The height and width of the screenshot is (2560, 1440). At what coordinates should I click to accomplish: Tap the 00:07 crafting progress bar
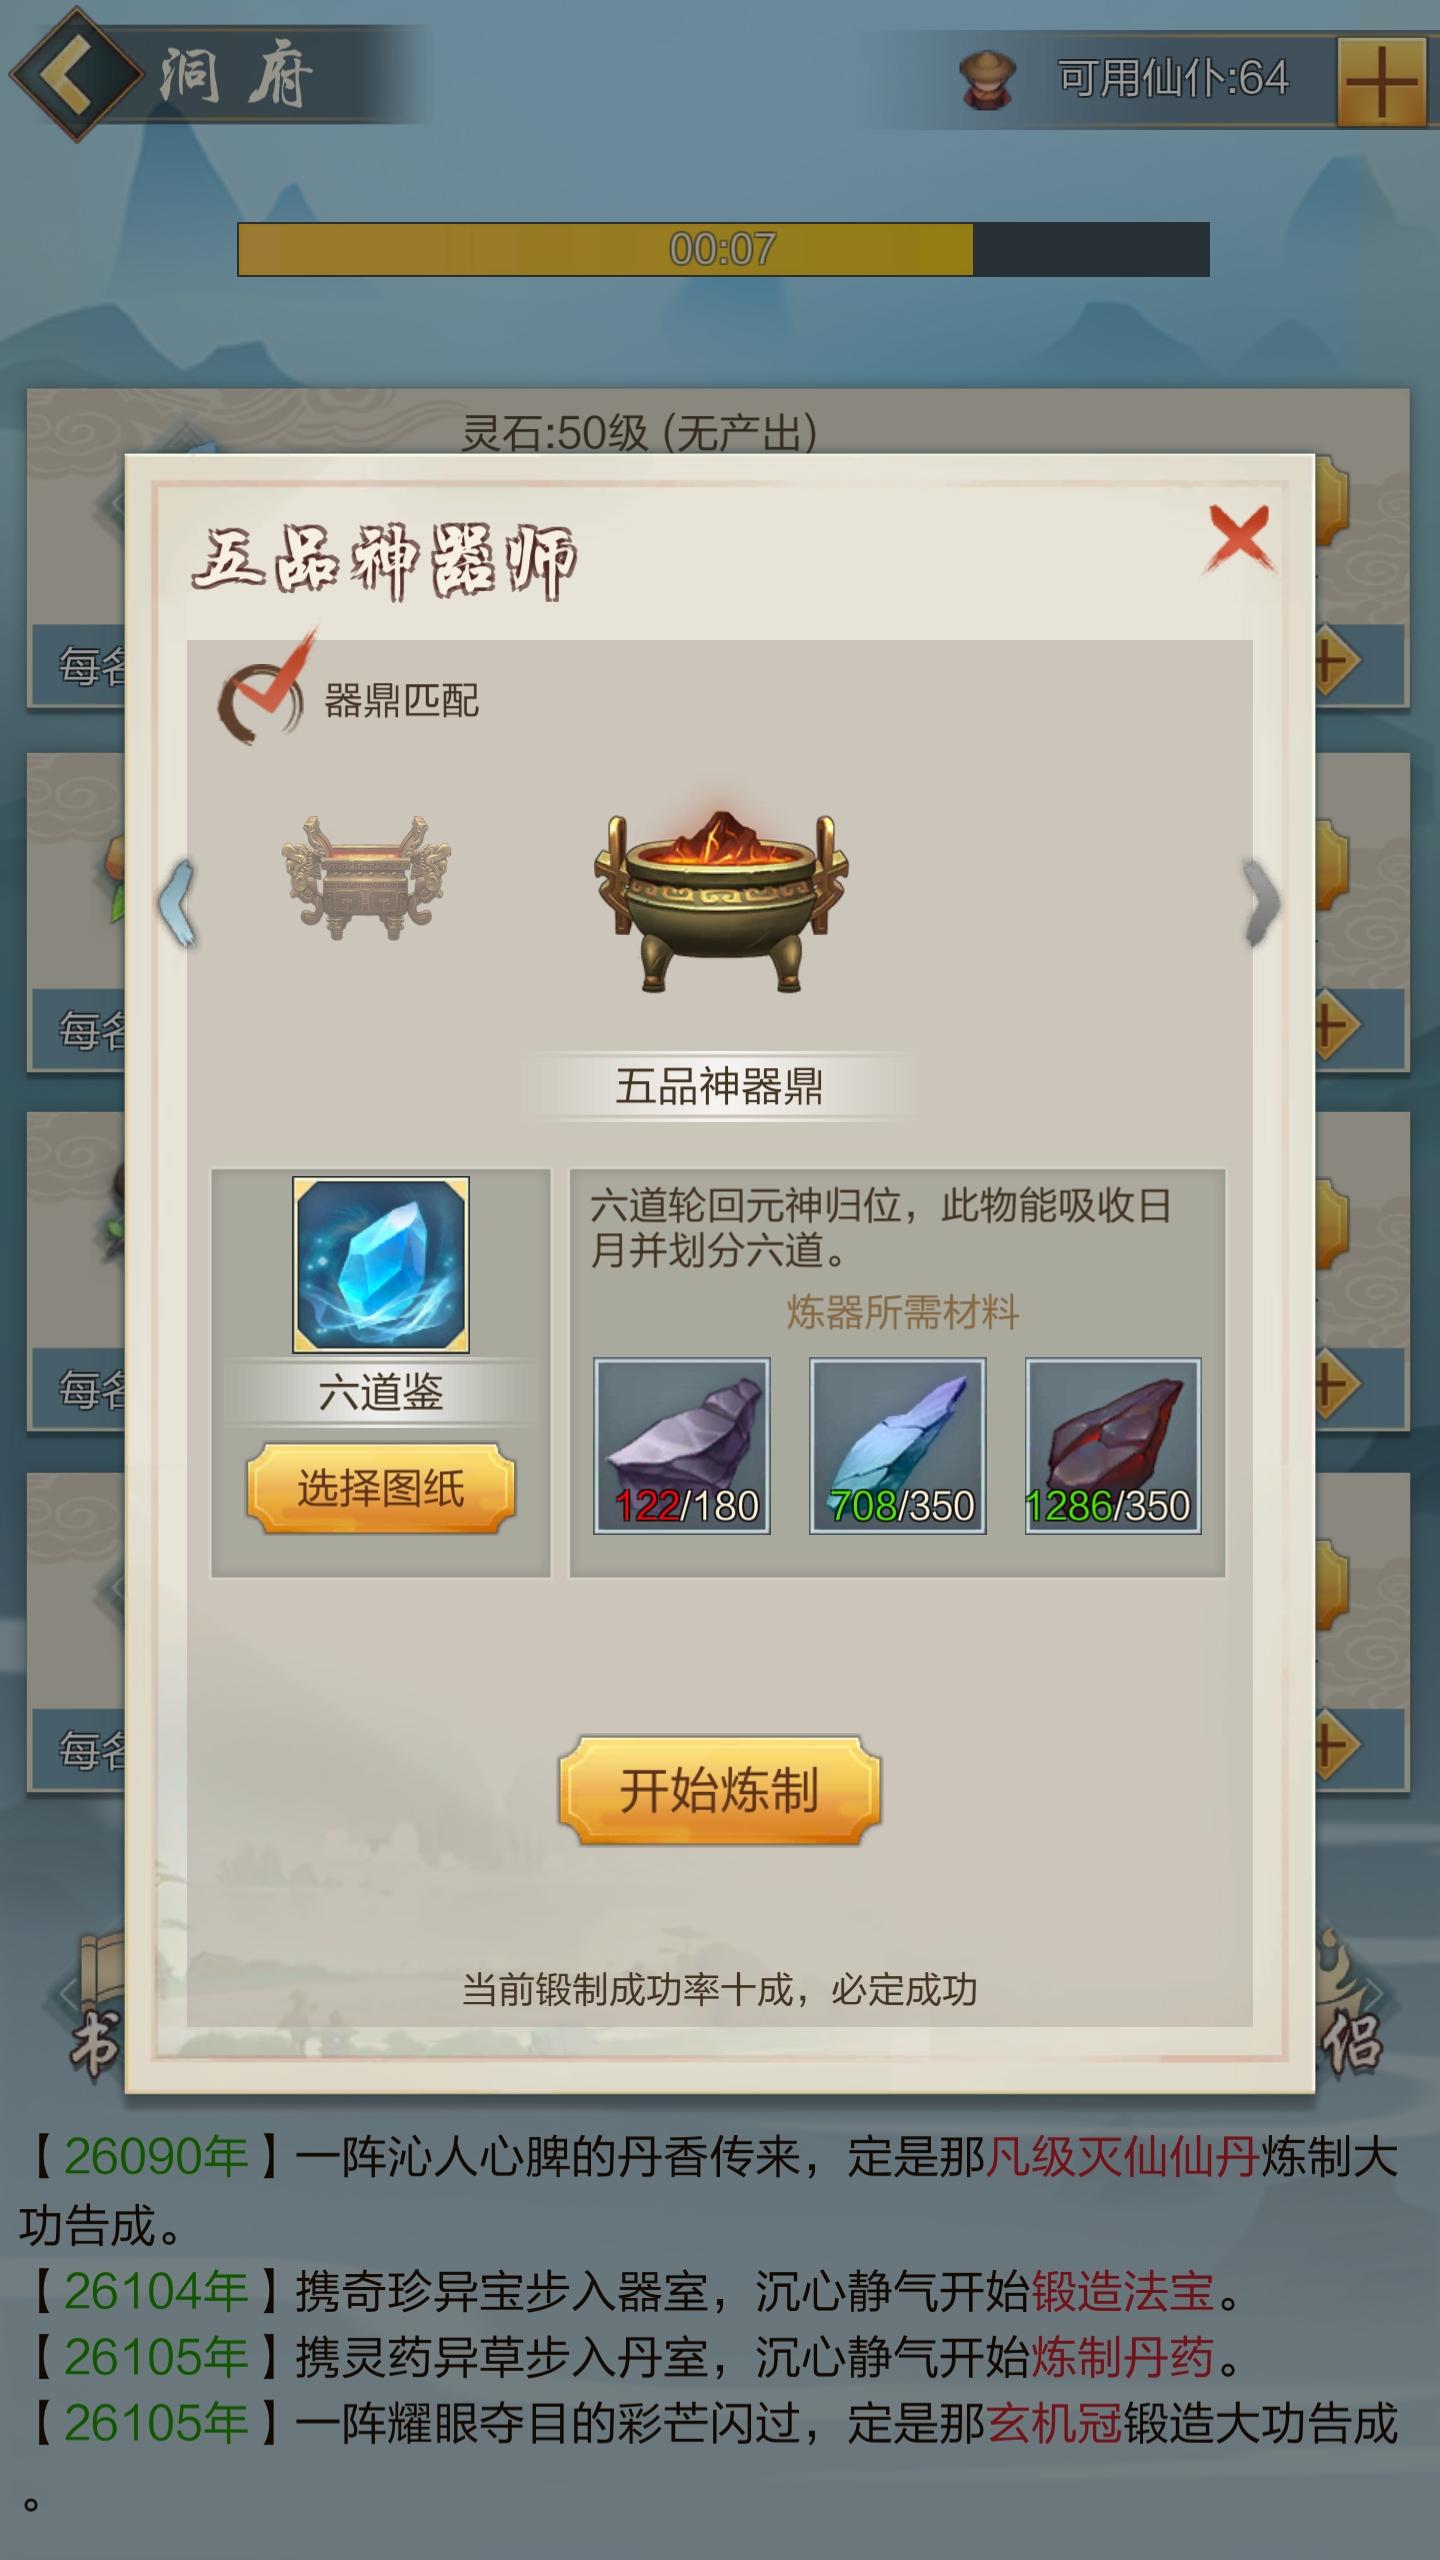point(723,249)
